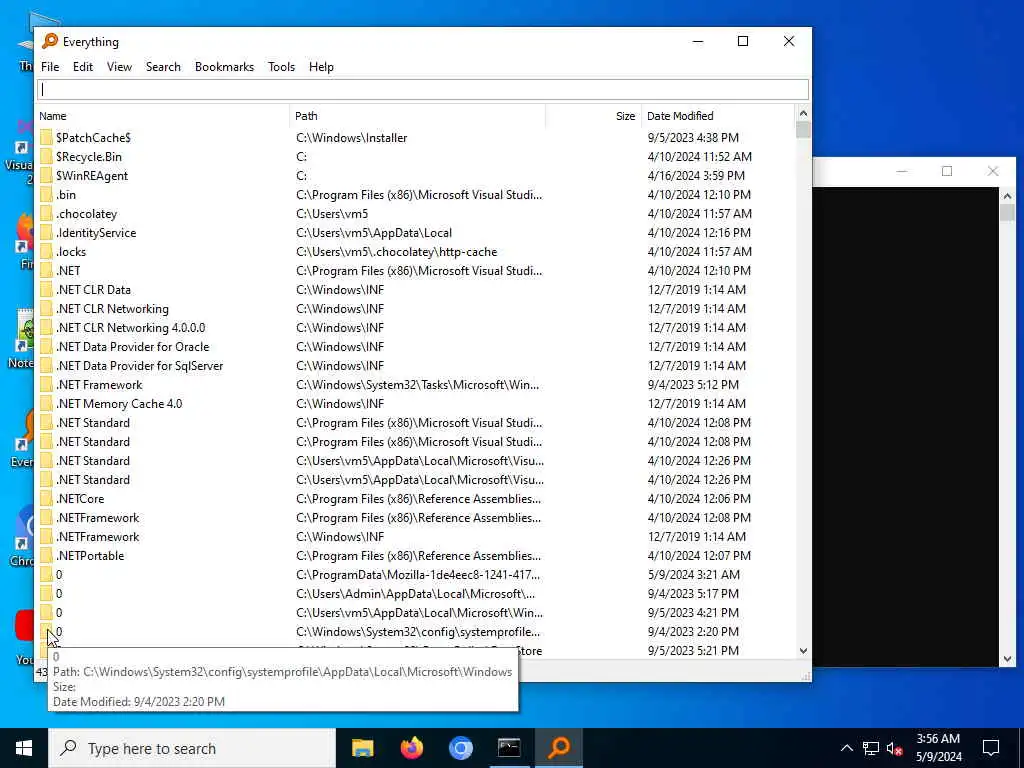Open network status tray icon
The image size is (1024, 768).
(x=871, y=748)
